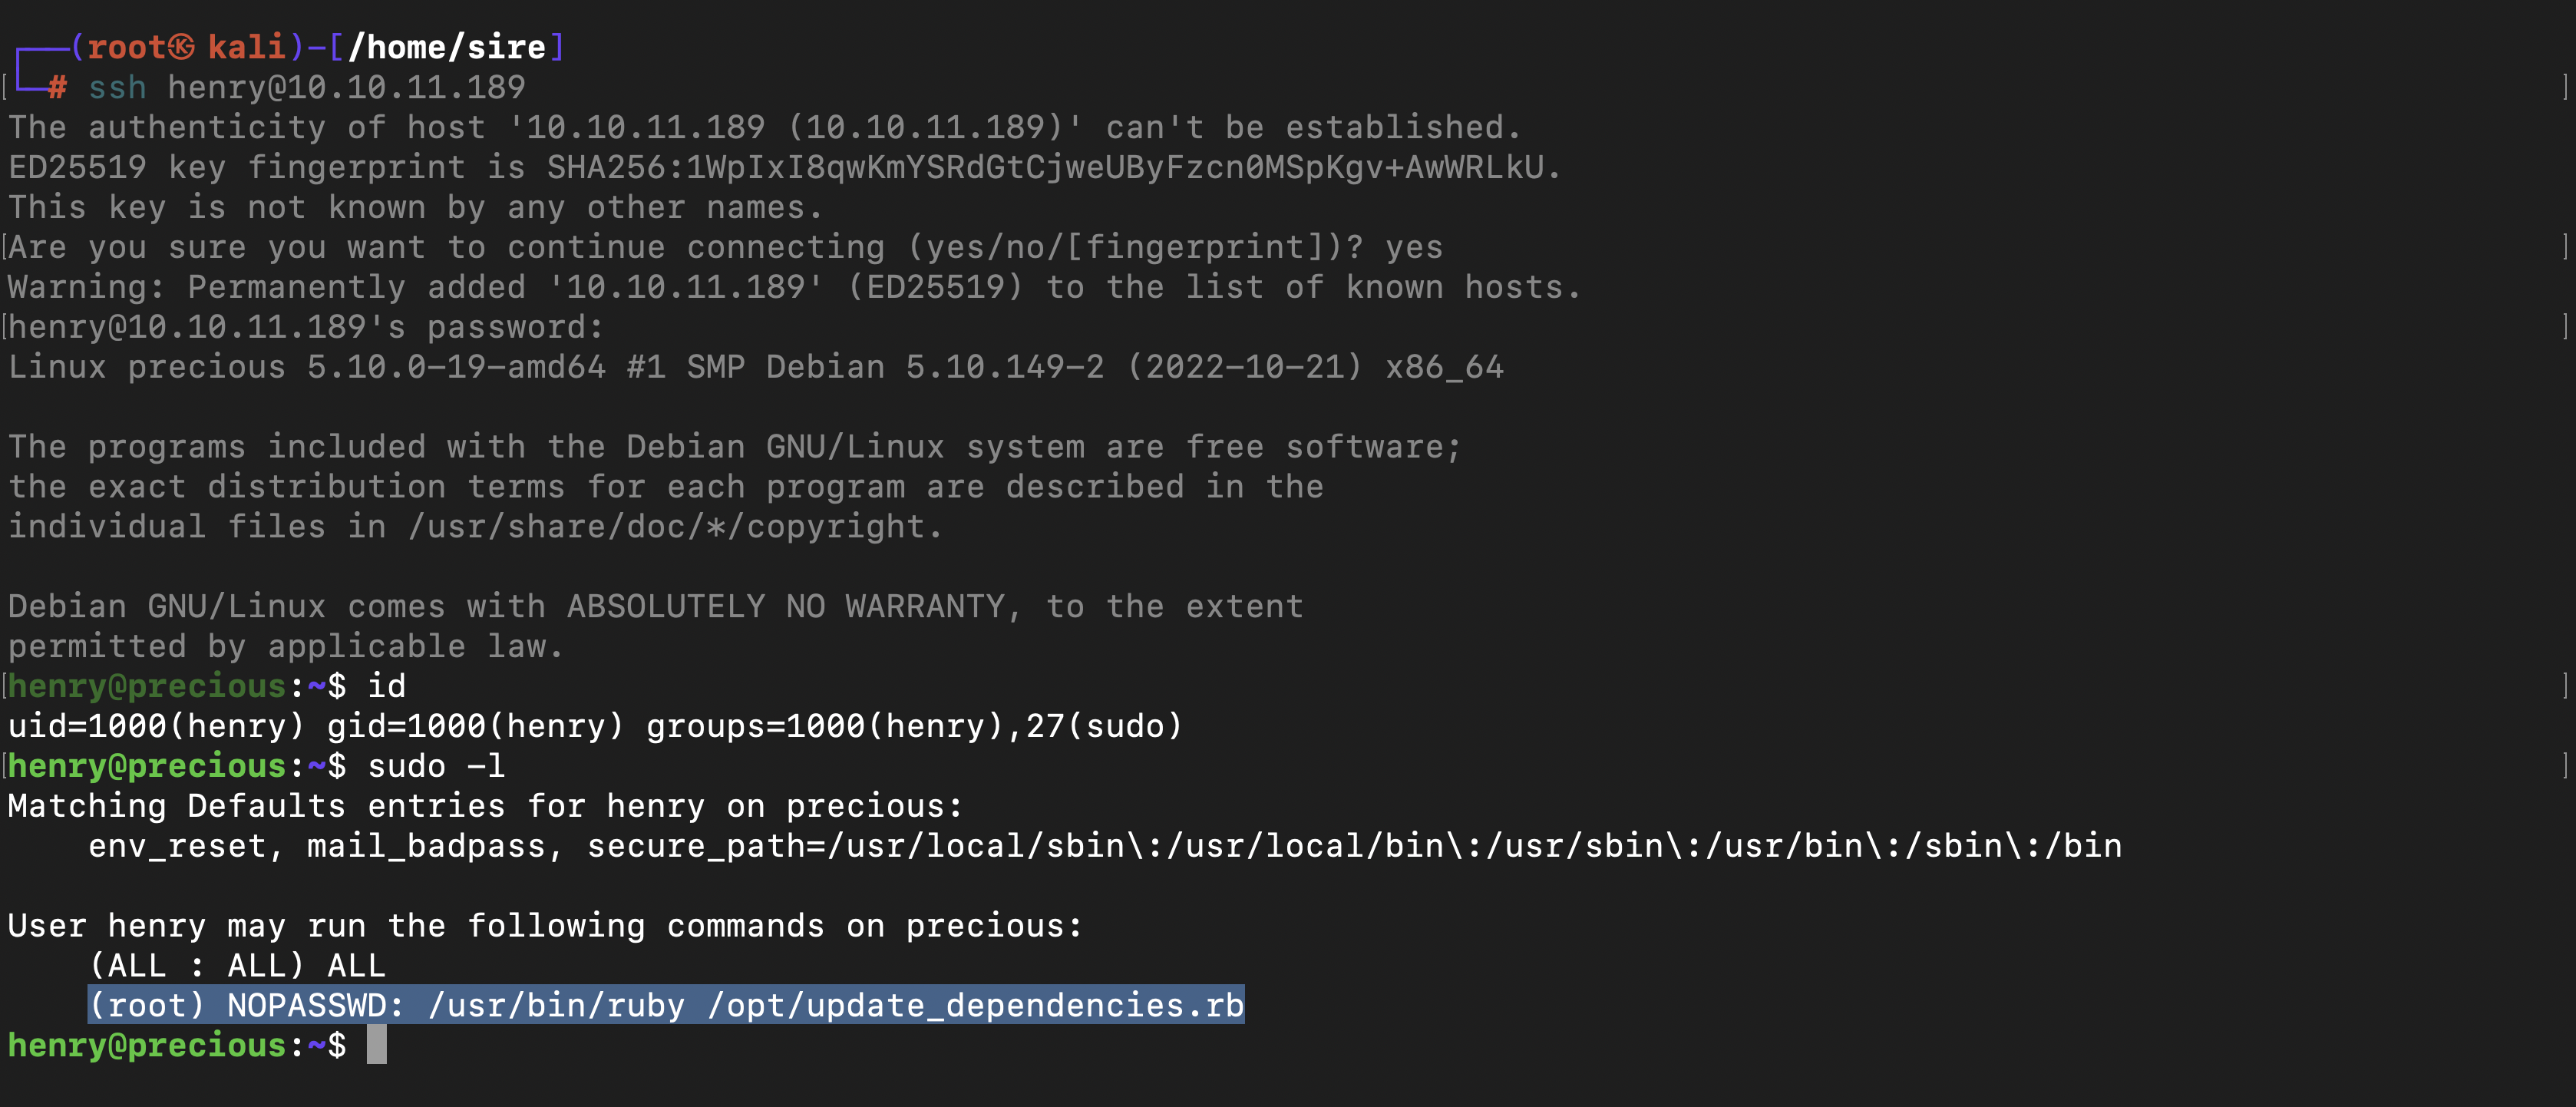The image size is (2576, 1107).
Task: Click the password prompt line
Action: click(x=306, y=327)
